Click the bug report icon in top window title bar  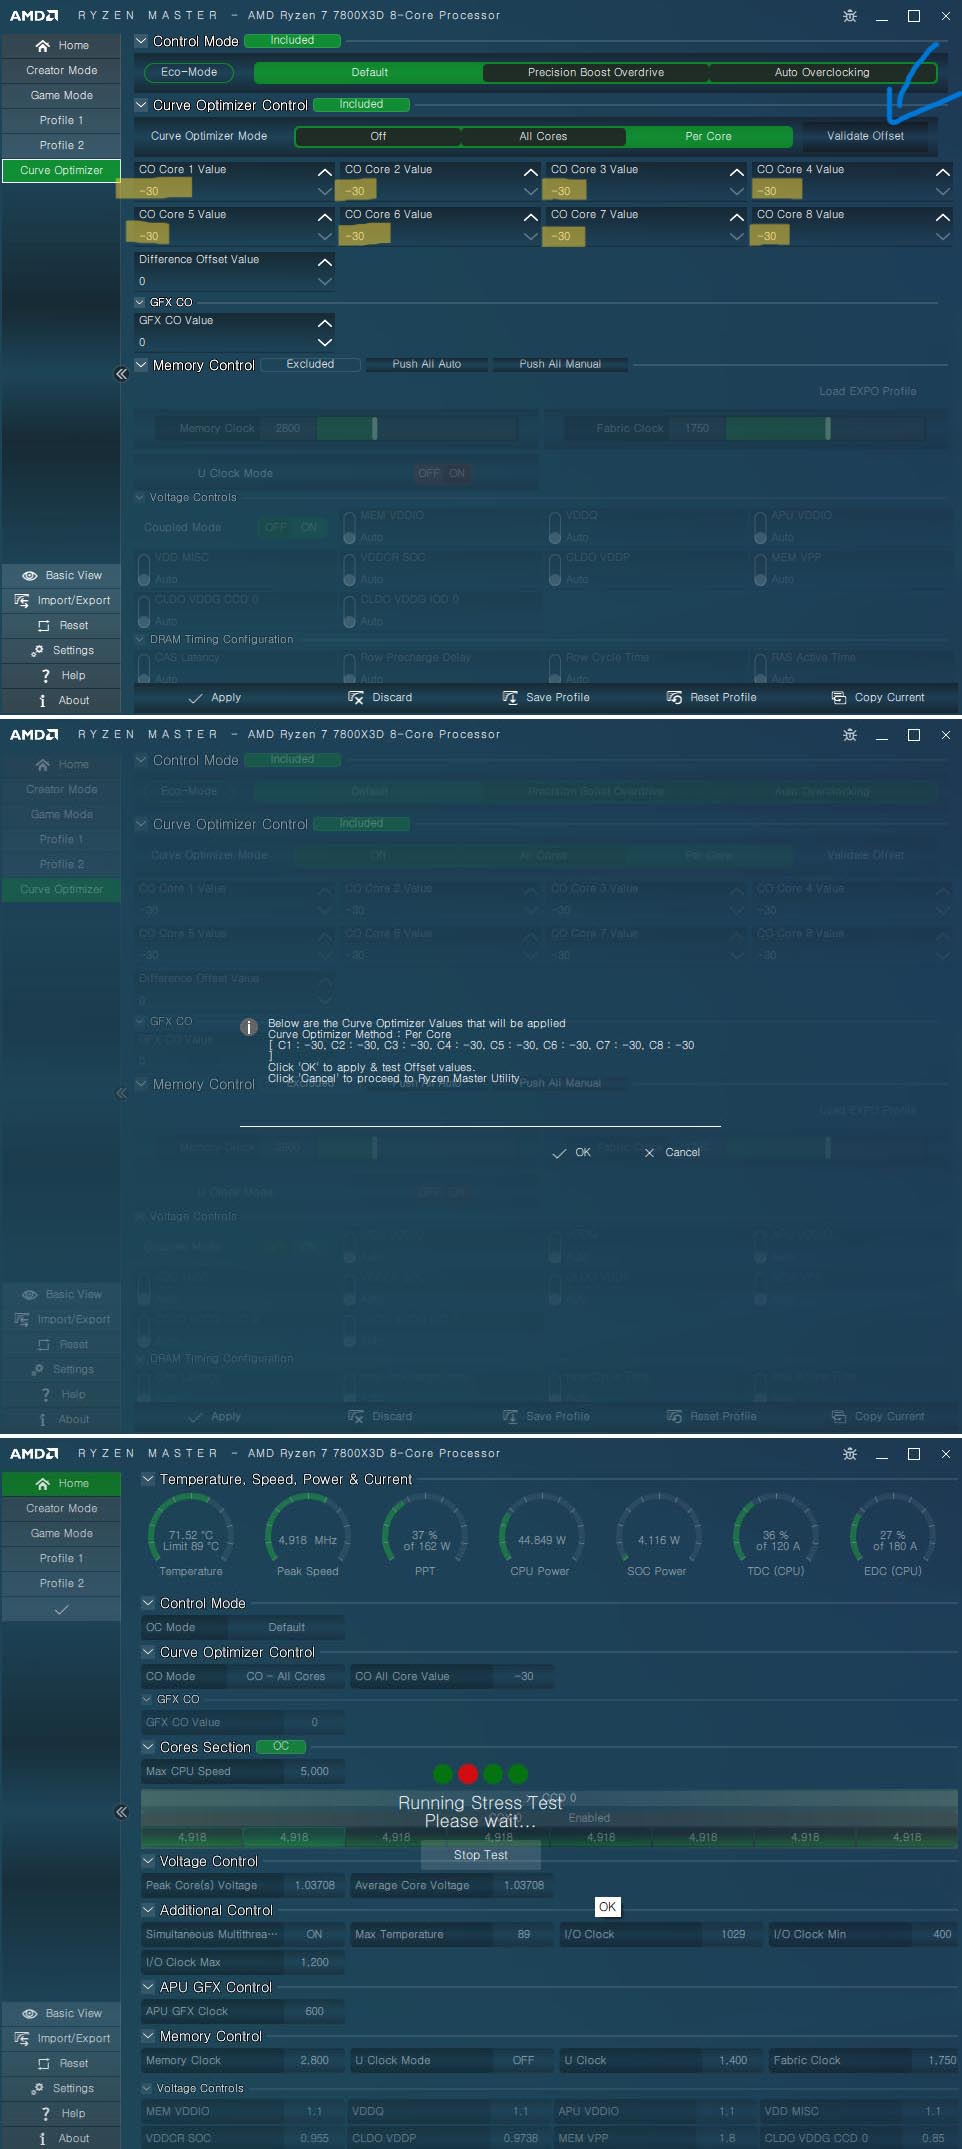(x=850, y=16)
